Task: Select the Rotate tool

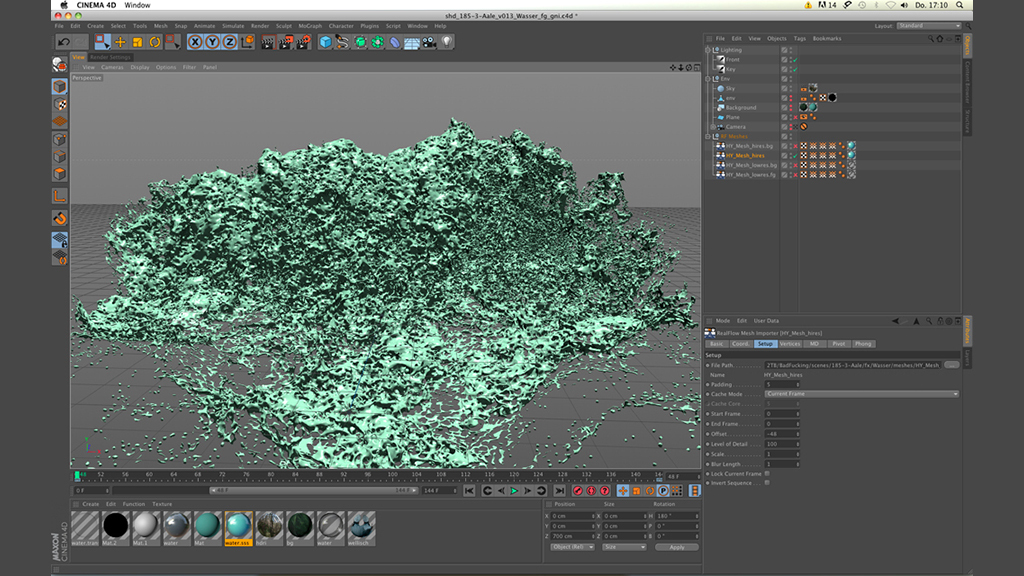Action: 154,42
